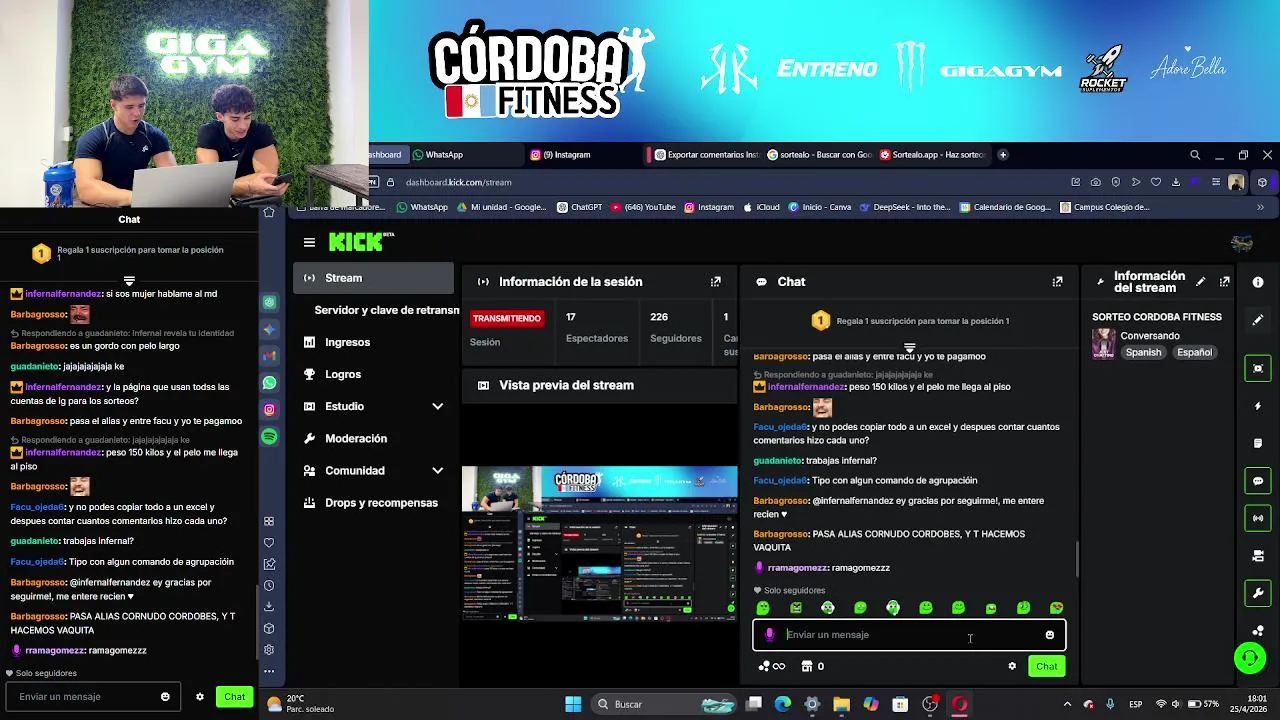The height and width of the screenshot is (720, 1280).
Task: Select the first green emote in emote row
Action: 763,608
